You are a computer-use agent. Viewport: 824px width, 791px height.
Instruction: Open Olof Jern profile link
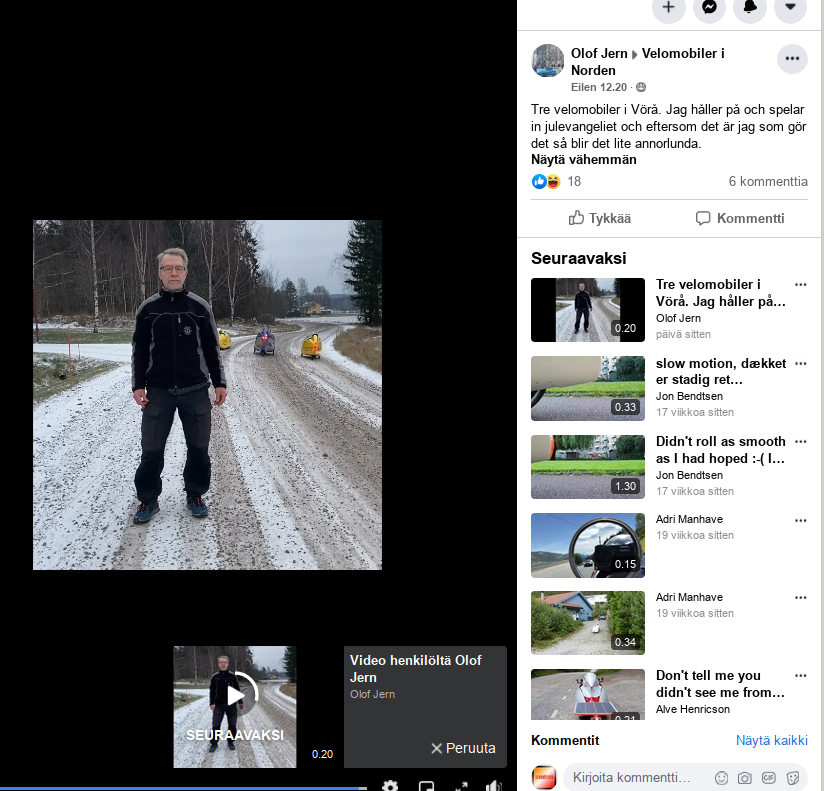point(599,54)
